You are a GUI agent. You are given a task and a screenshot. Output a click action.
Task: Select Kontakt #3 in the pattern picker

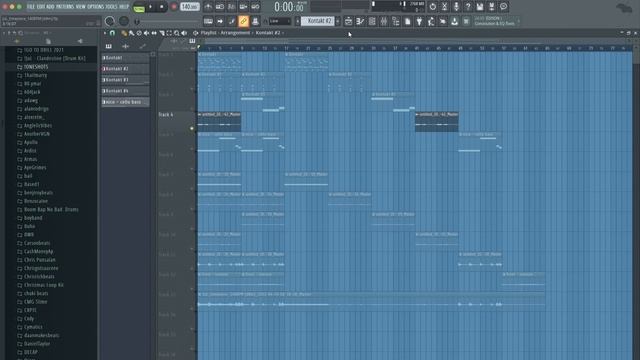click(x=125, y=80)
